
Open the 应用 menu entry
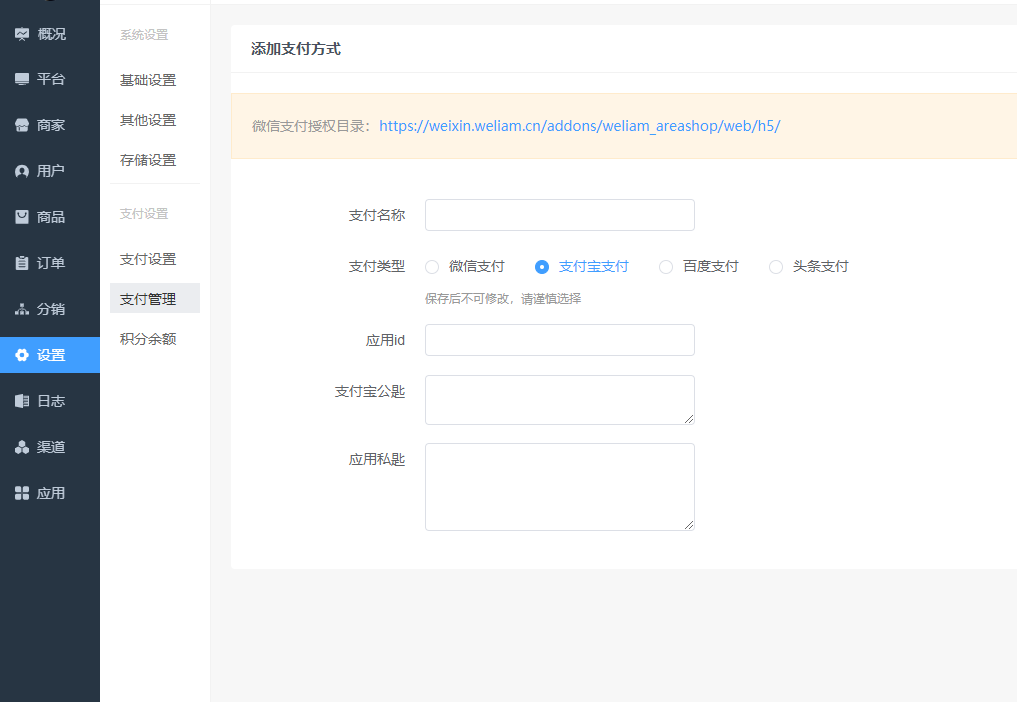[x=50, y=493]
